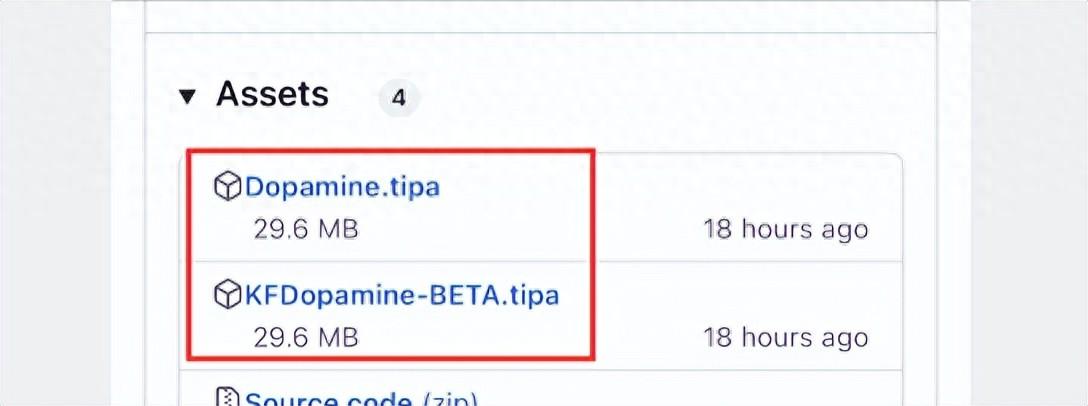This screenshot has width=1088, height=406.
Task: Click the Assets section heading
Action: 272,95
